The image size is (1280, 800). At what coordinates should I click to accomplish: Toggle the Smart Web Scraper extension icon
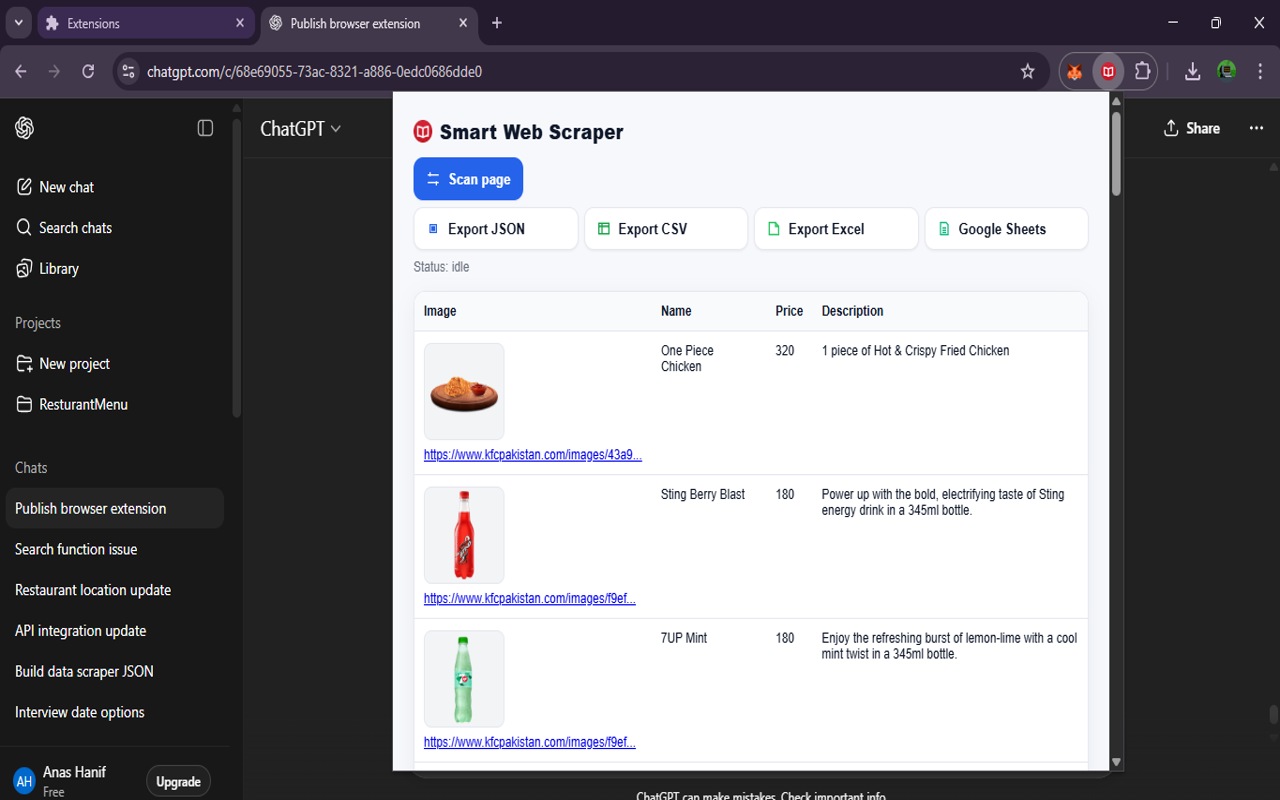(x=1108, y=71)
